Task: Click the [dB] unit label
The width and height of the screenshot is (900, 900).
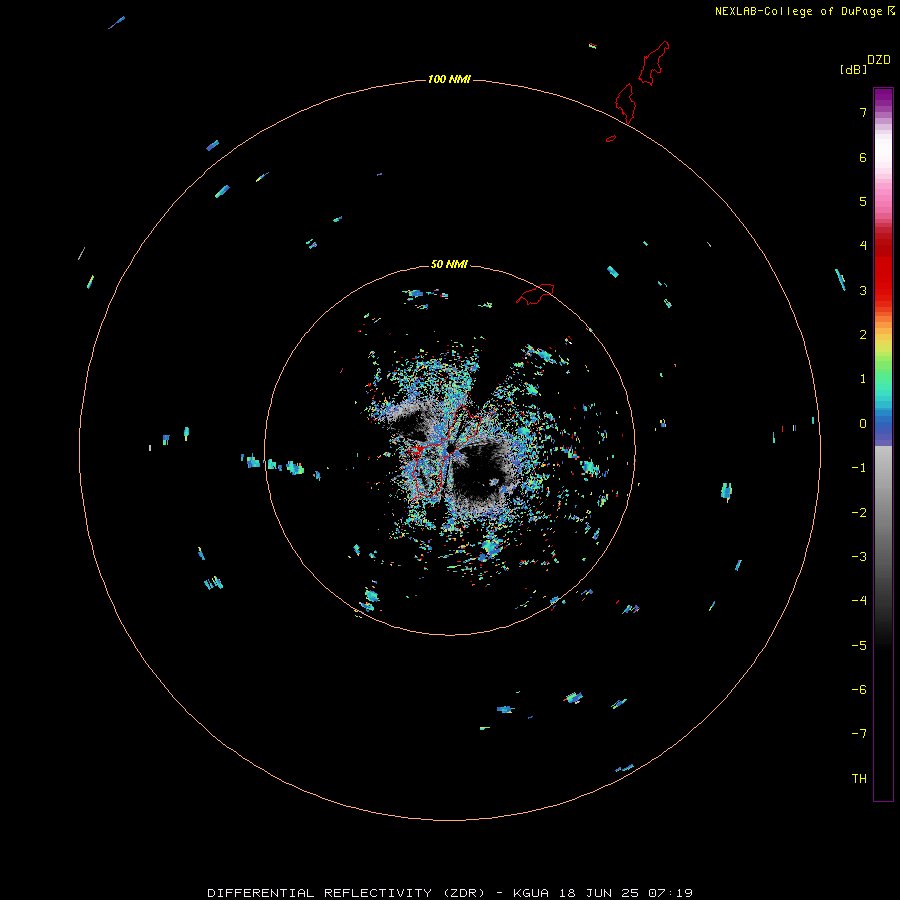Action: 854,69
